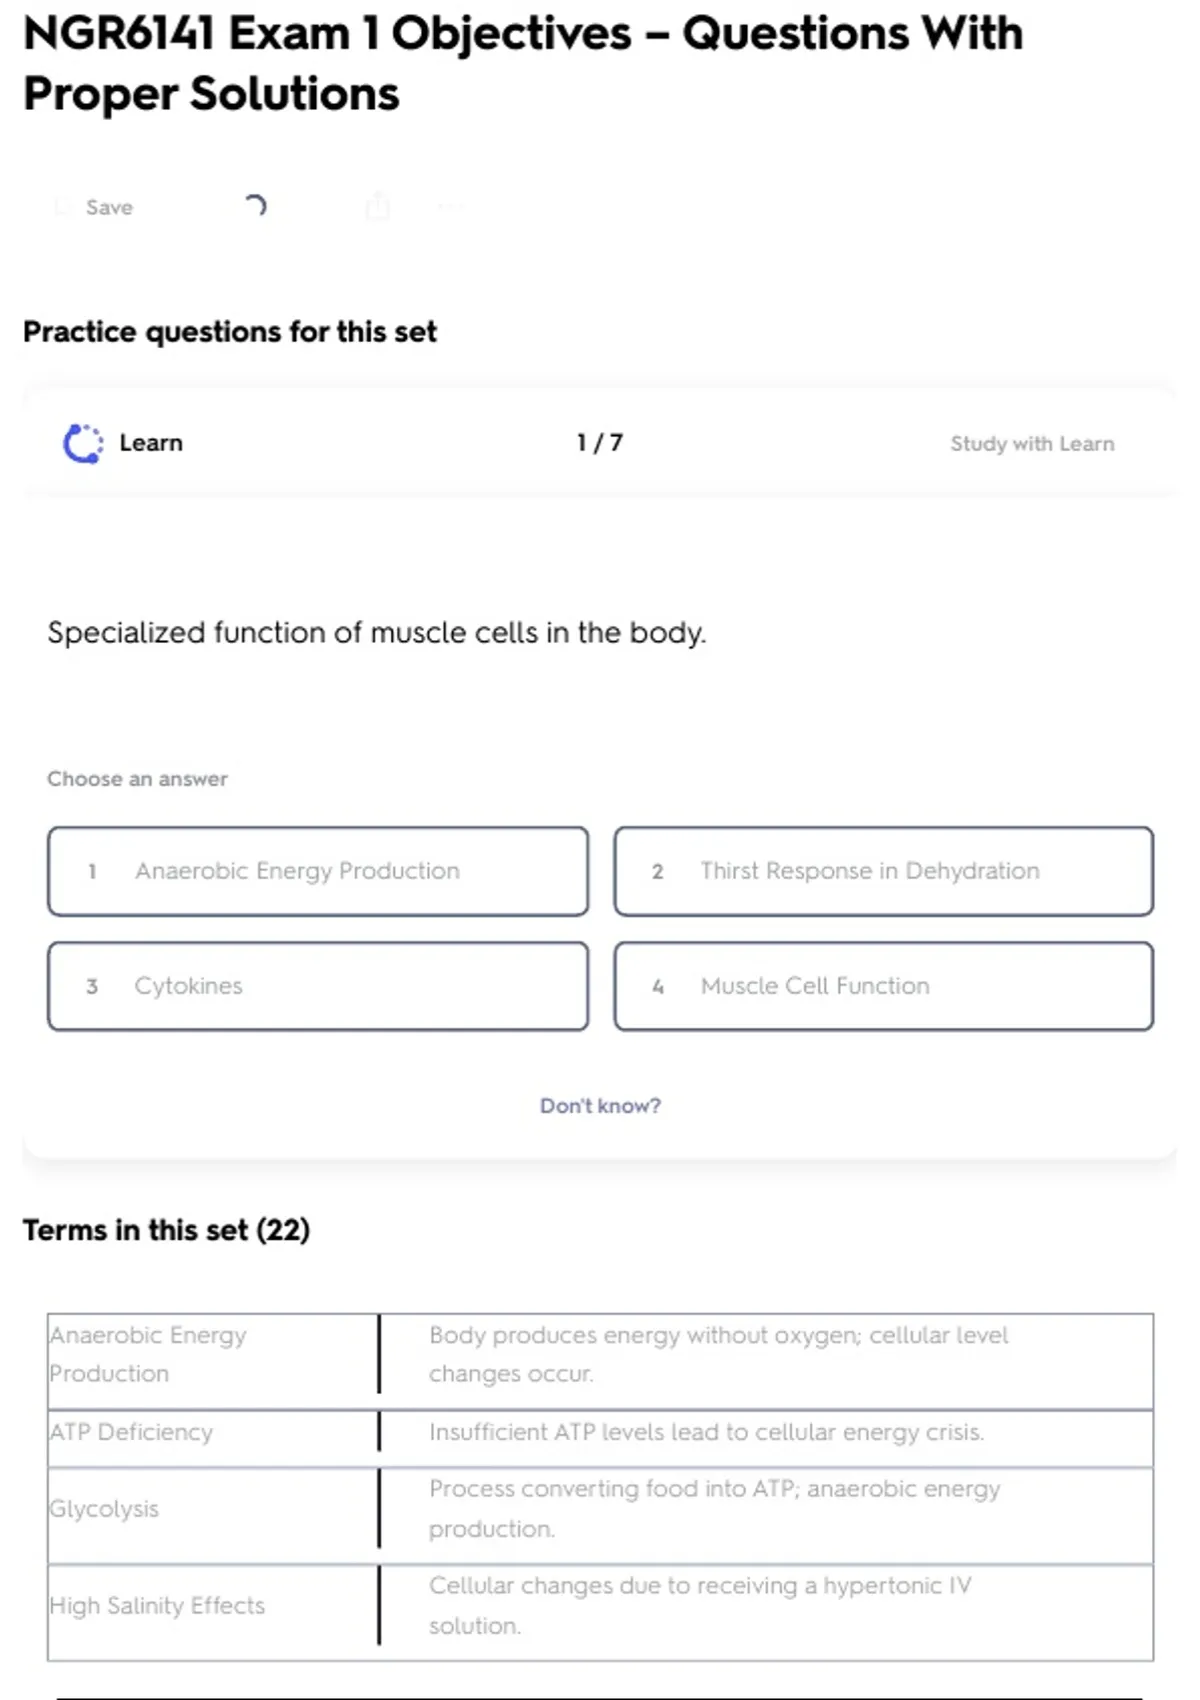Click the ATP Deficiency term

coord(131,1432)
